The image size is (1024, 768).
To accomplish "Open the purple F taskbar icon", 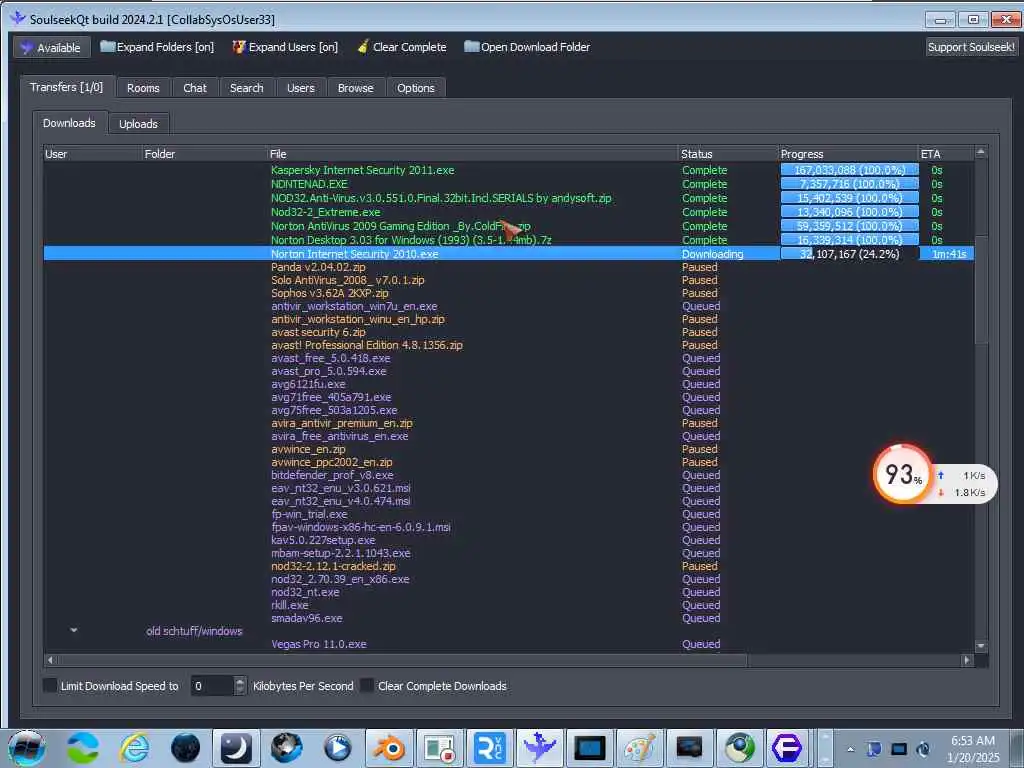I will click(787, 748).
